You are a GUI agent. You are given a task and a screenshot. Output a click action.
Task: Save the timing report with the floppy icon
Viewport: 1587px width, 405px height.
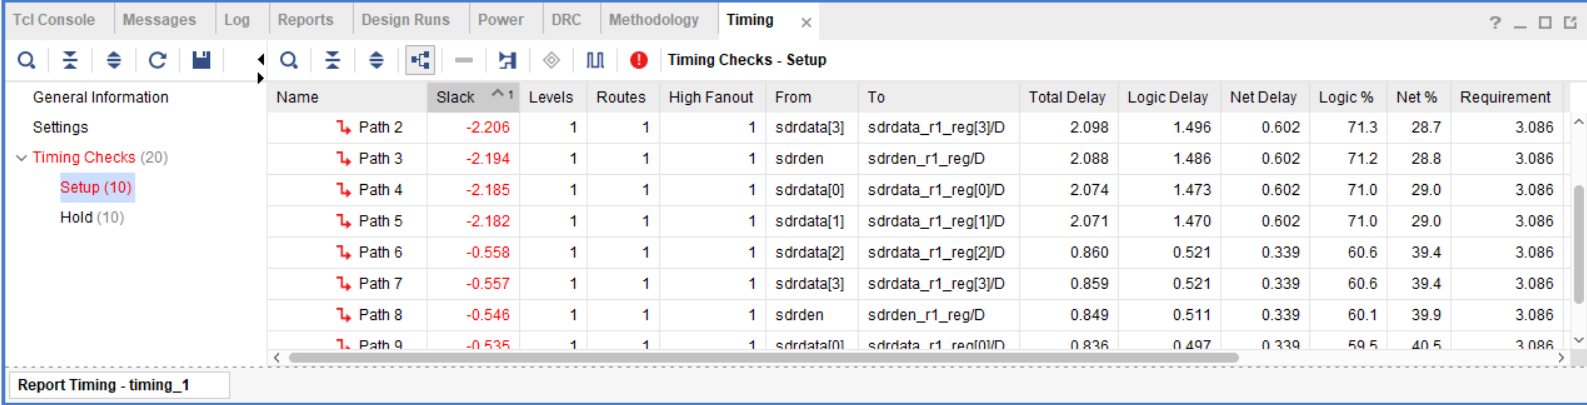[x=201, y=60]
